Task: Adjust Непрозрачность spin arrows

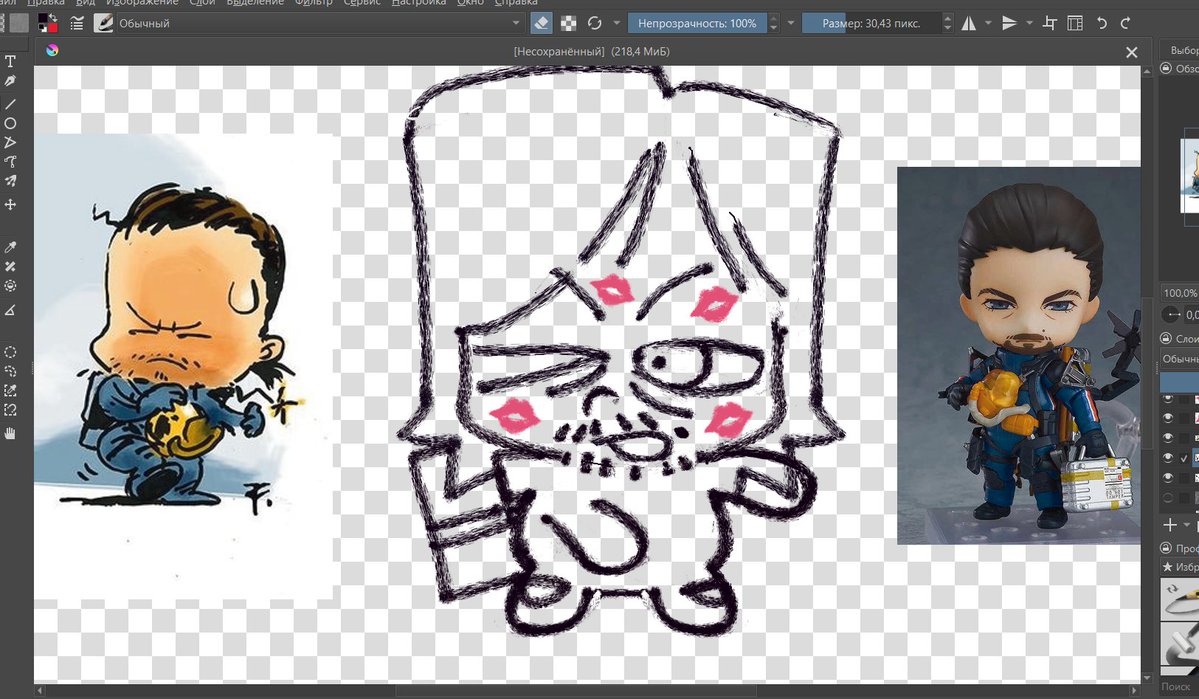Action: (x=774, y=24)
